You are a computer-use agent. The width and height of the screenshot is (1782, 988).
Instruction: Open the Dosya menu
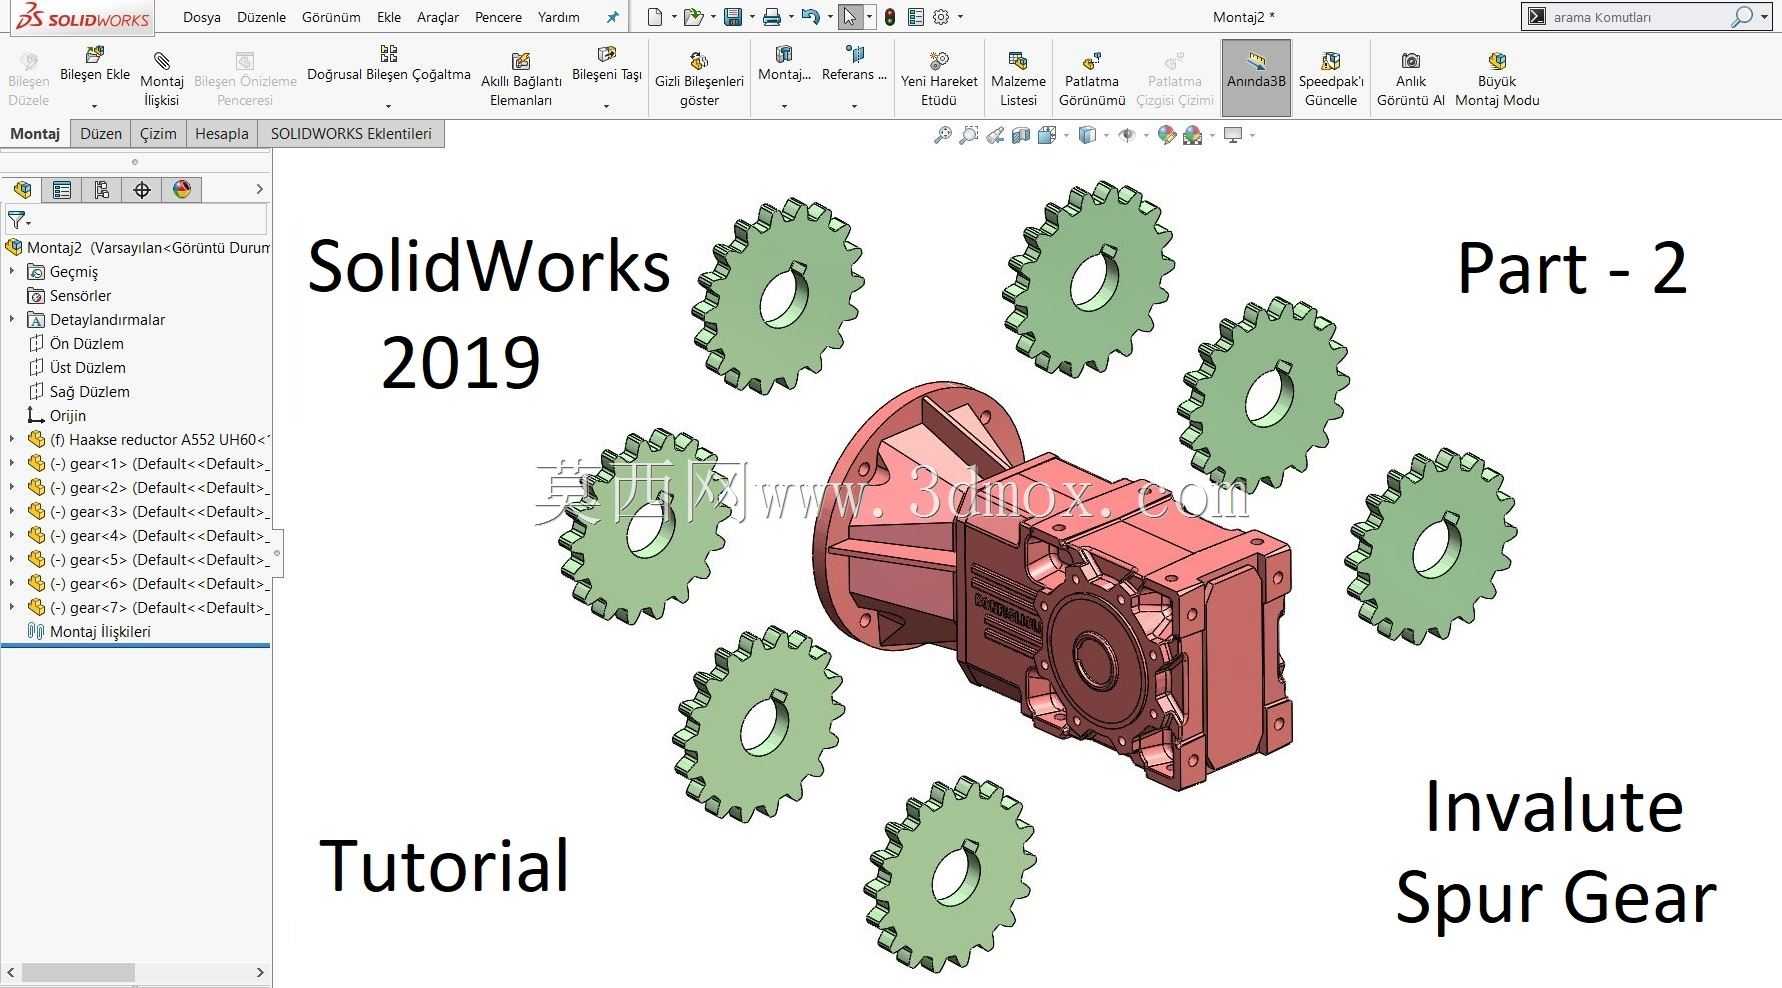pos(202,17)
